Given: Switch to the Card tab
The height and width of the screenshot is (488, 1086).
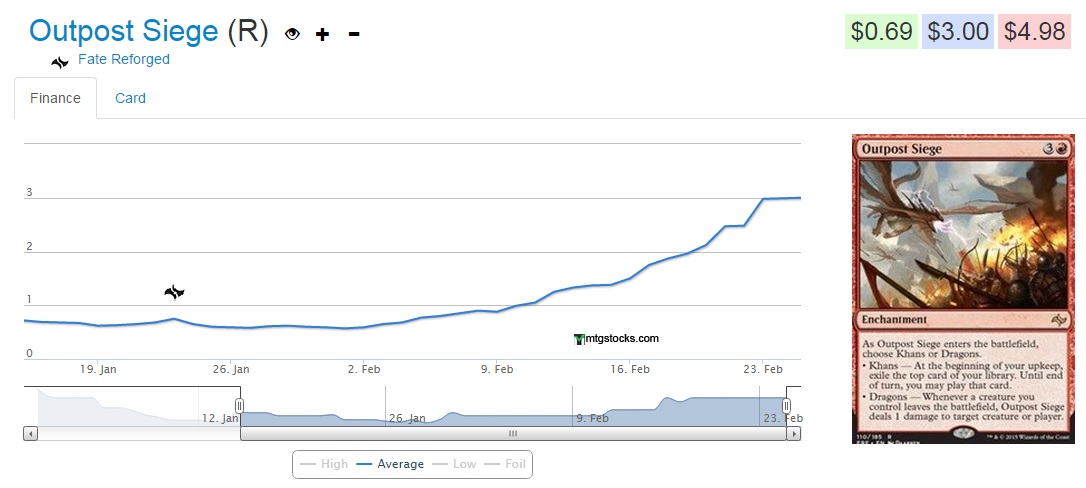Looking at the screenshot, I should pyautogui.click(x=130, y=98).
